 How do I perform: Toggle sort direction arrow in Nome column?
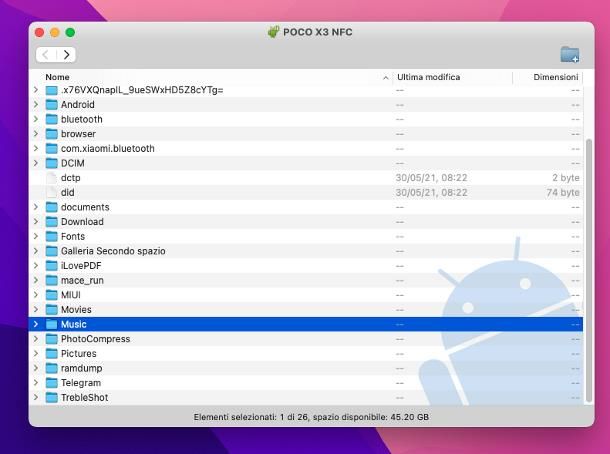point(386,78)
